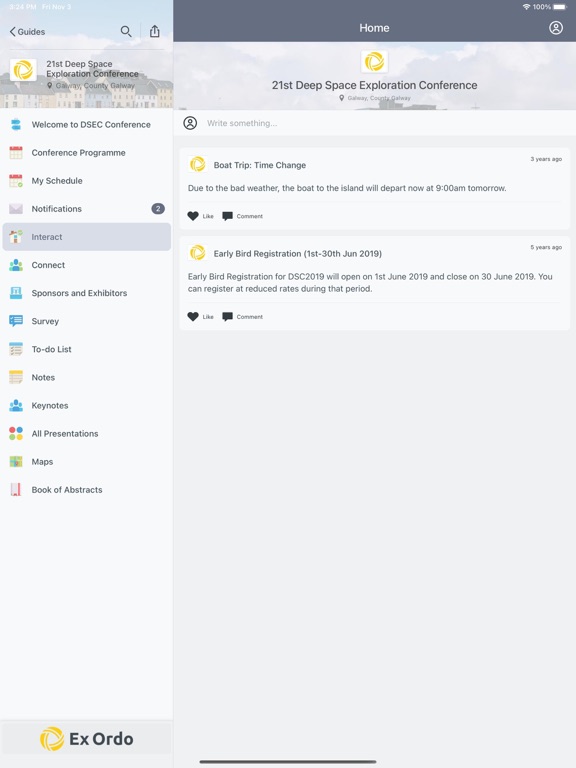Screen dimensions: 576x768
Task: Open Connect in sidebar
Action: (87, 265)
